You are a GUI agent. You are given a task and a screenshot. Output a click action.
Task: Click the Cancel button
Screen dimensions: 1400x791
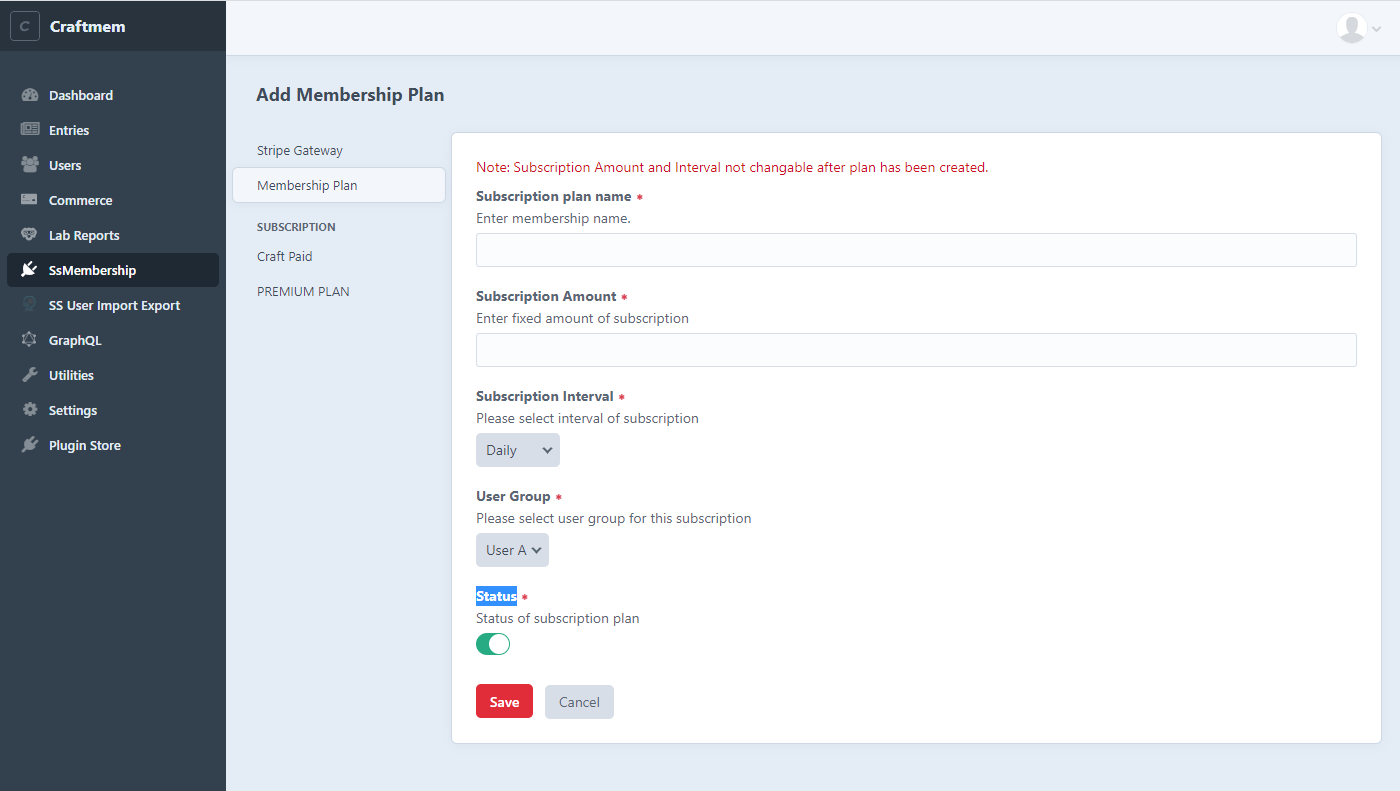(579, 702)
